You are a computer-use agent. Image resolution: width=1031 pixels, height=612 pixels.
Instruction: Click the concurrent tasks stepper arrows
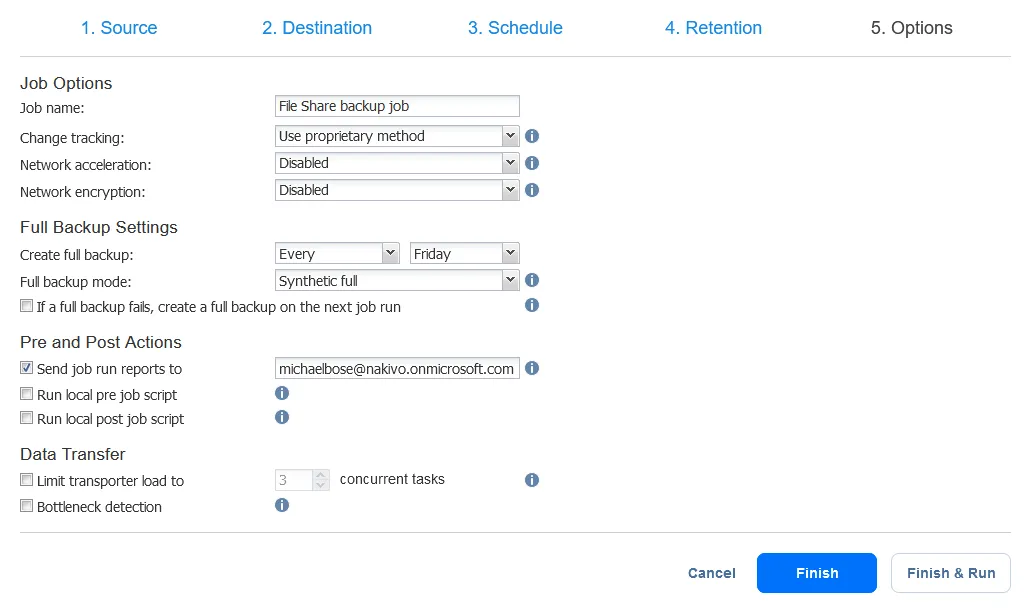[320, 481]
